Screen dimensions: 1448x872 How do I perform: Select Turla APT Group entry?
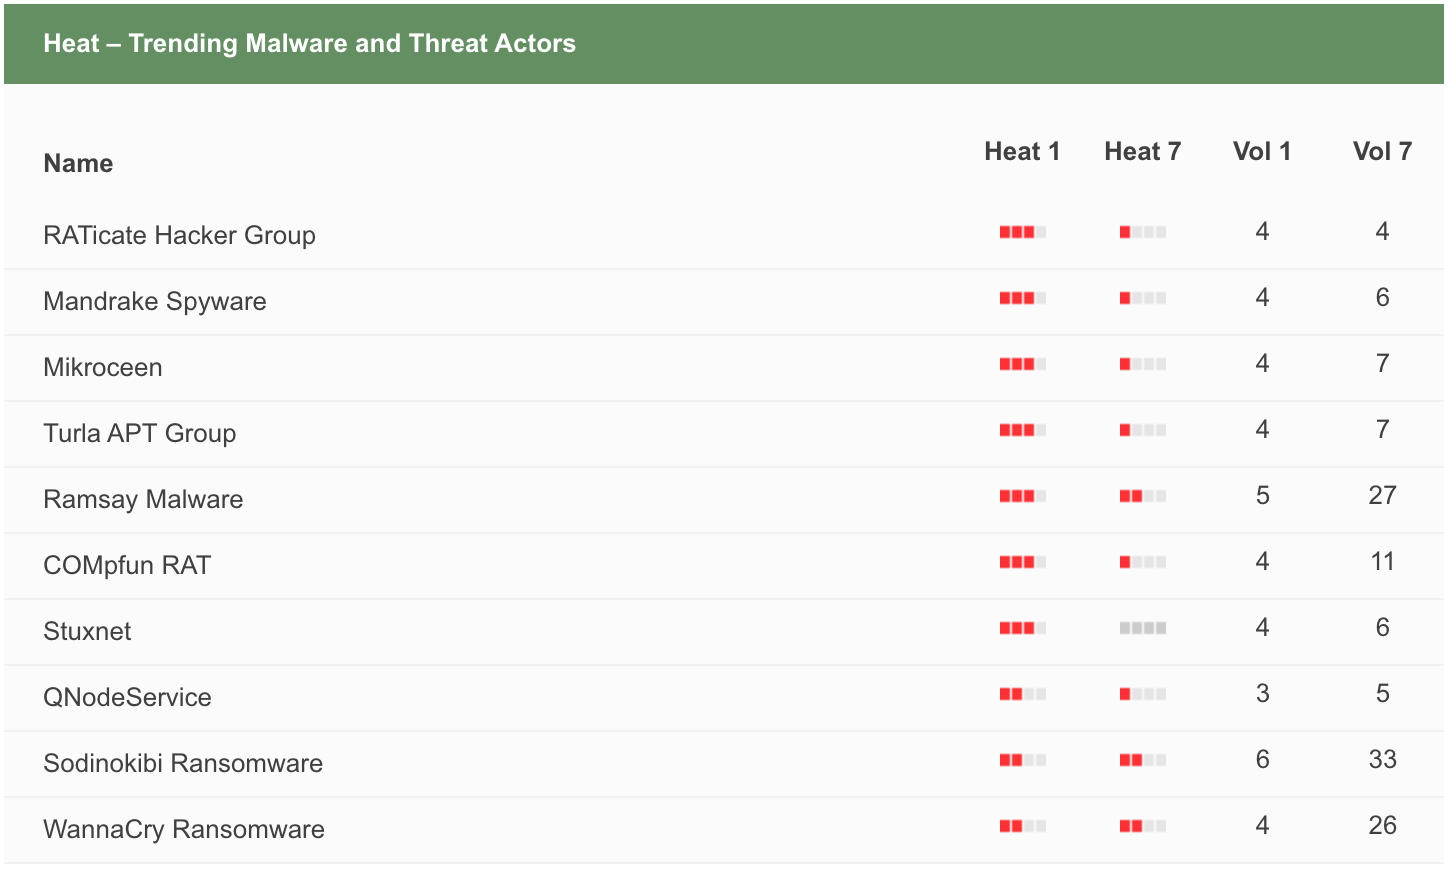click(140, 433)
